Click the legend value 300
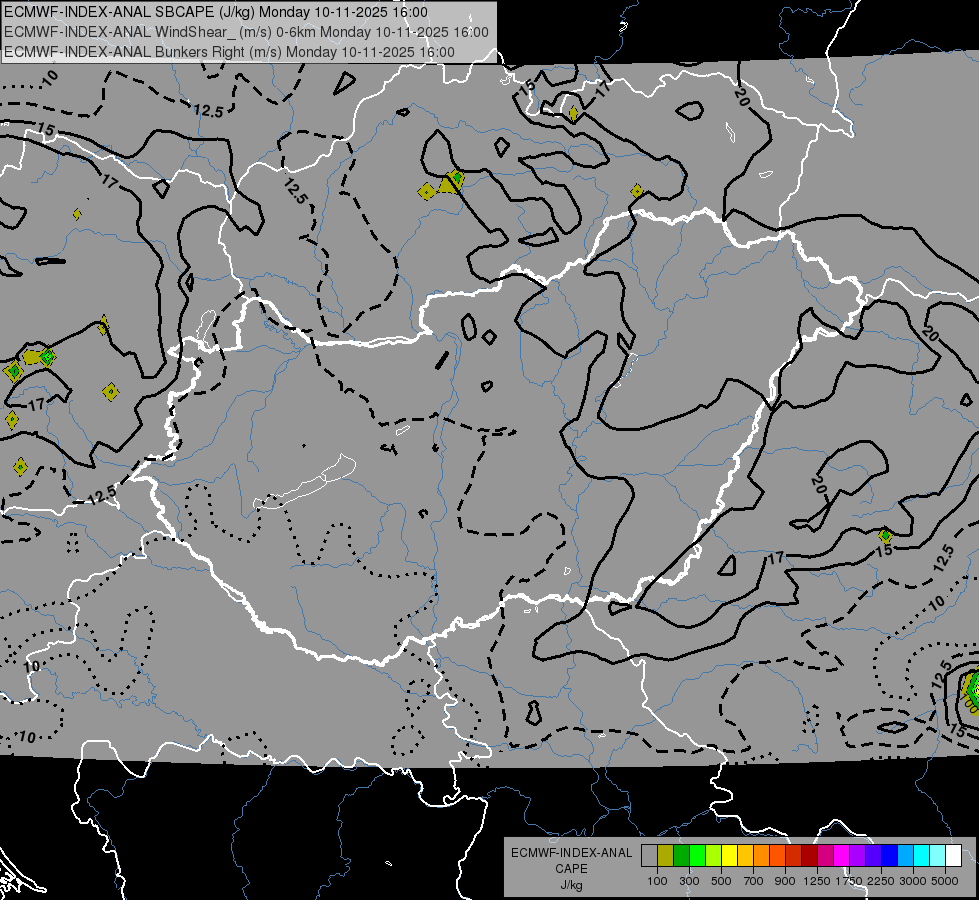This screenshot has height=900, width=979. [x=689, y=881]
